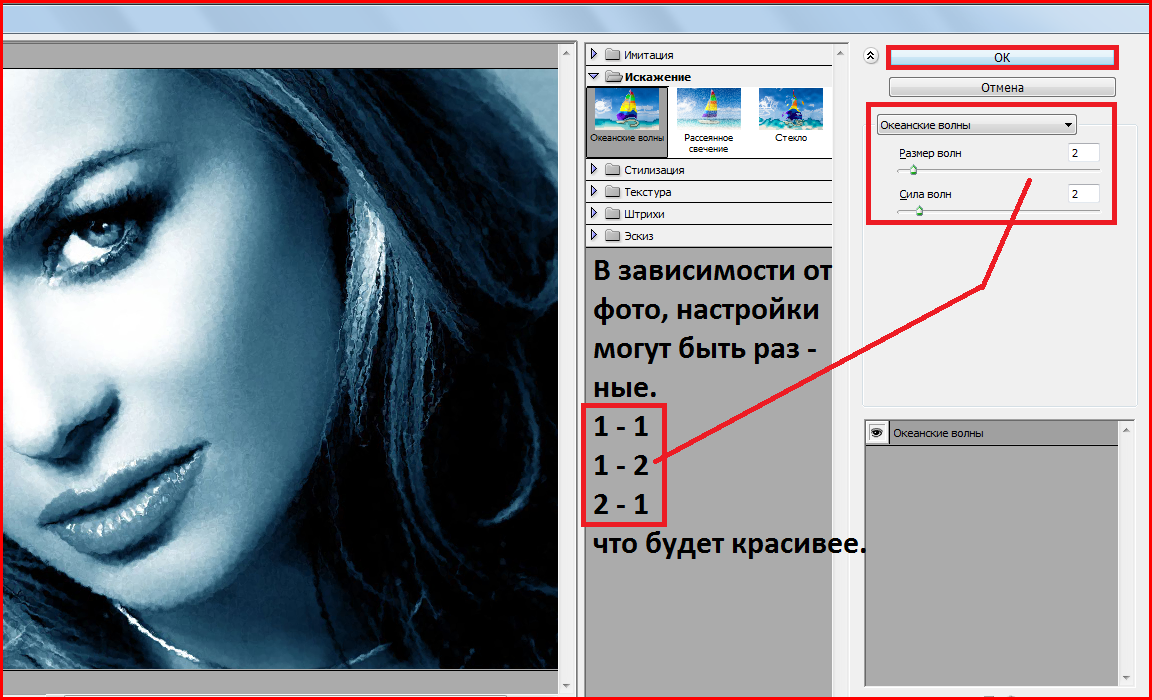Screen dimensions: 1152x700
Task: Click the Сила волн value field
Action: 1084,194
